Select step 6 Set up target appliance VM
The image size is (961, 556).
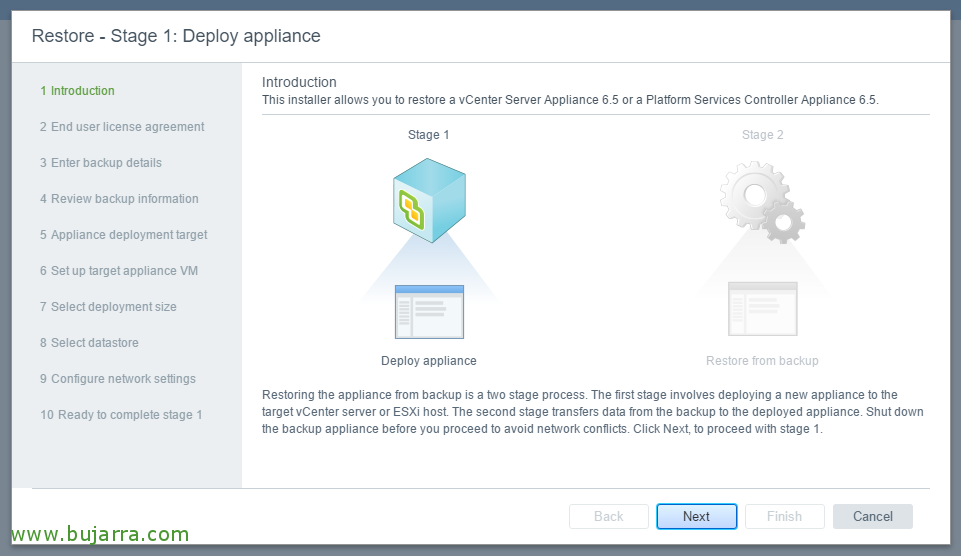tap(119, 271)
